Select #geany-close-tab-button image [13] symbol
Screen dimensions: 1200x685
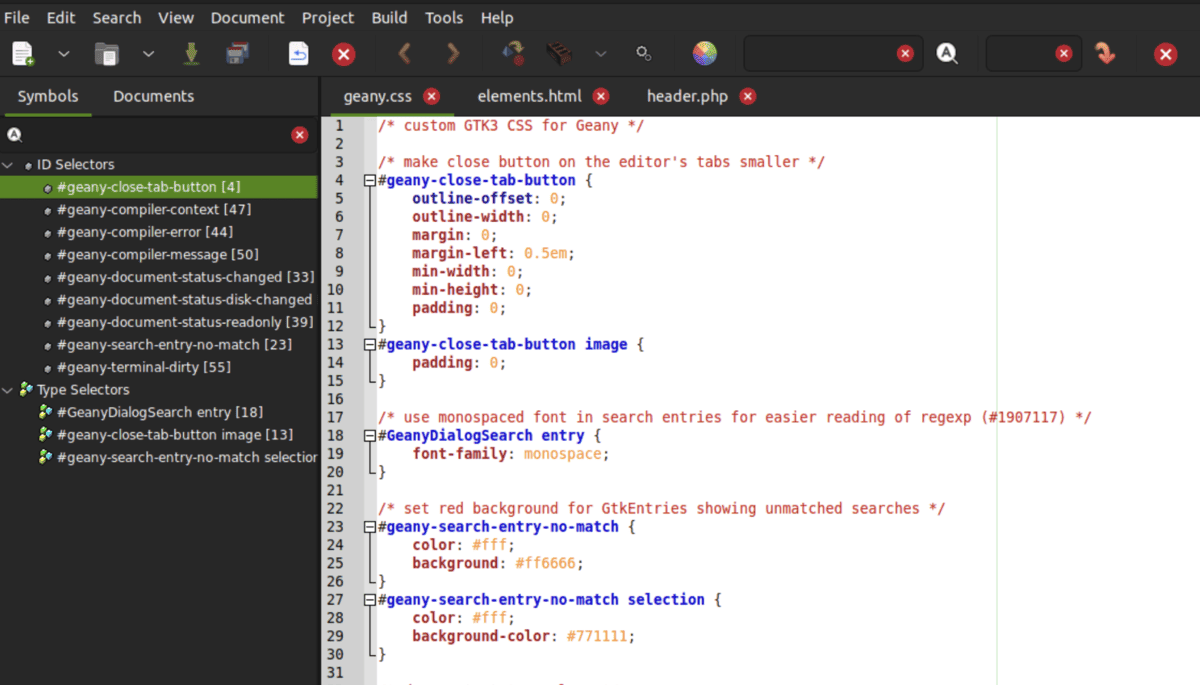[x=175, y=435]
